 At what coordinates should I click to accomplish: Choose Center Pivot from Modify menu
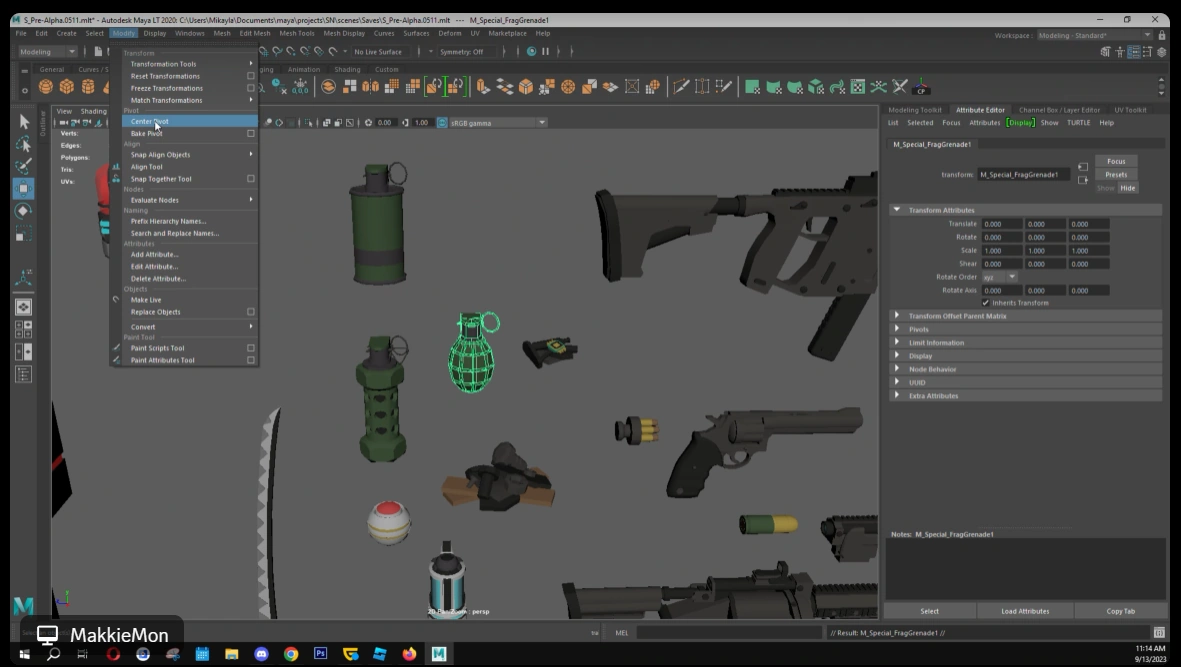[x=150, y=121]
